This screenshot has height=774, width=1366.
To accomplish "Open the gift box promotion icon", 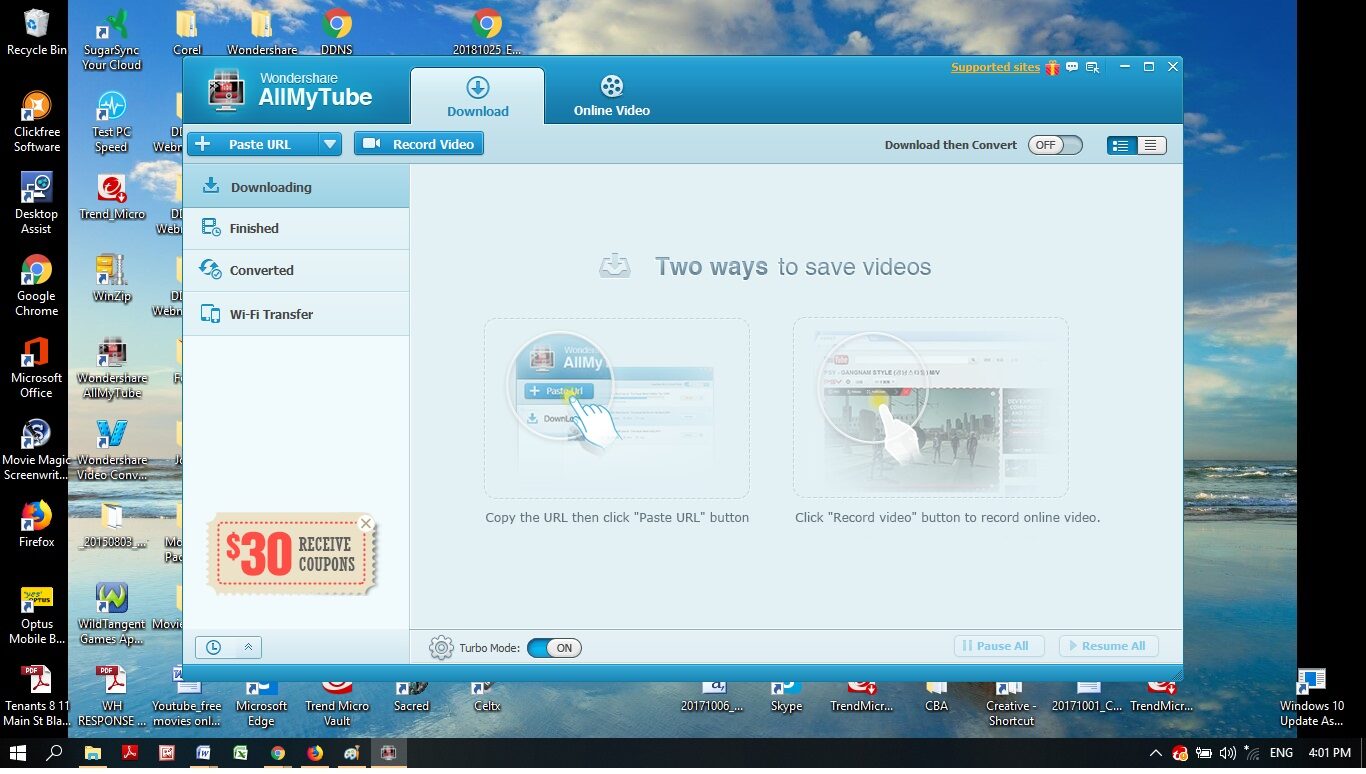I will (x=1052, y=67).
